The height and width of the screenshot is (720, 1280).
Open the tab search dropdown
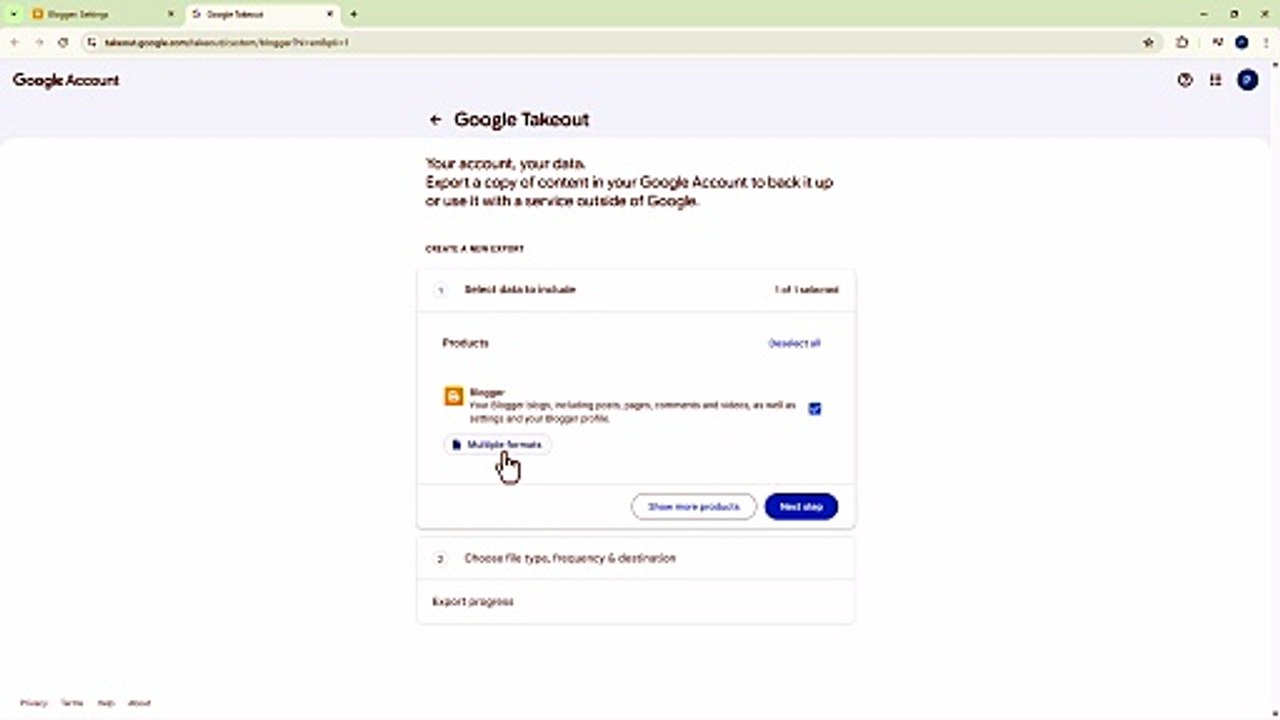pos(13,14)
